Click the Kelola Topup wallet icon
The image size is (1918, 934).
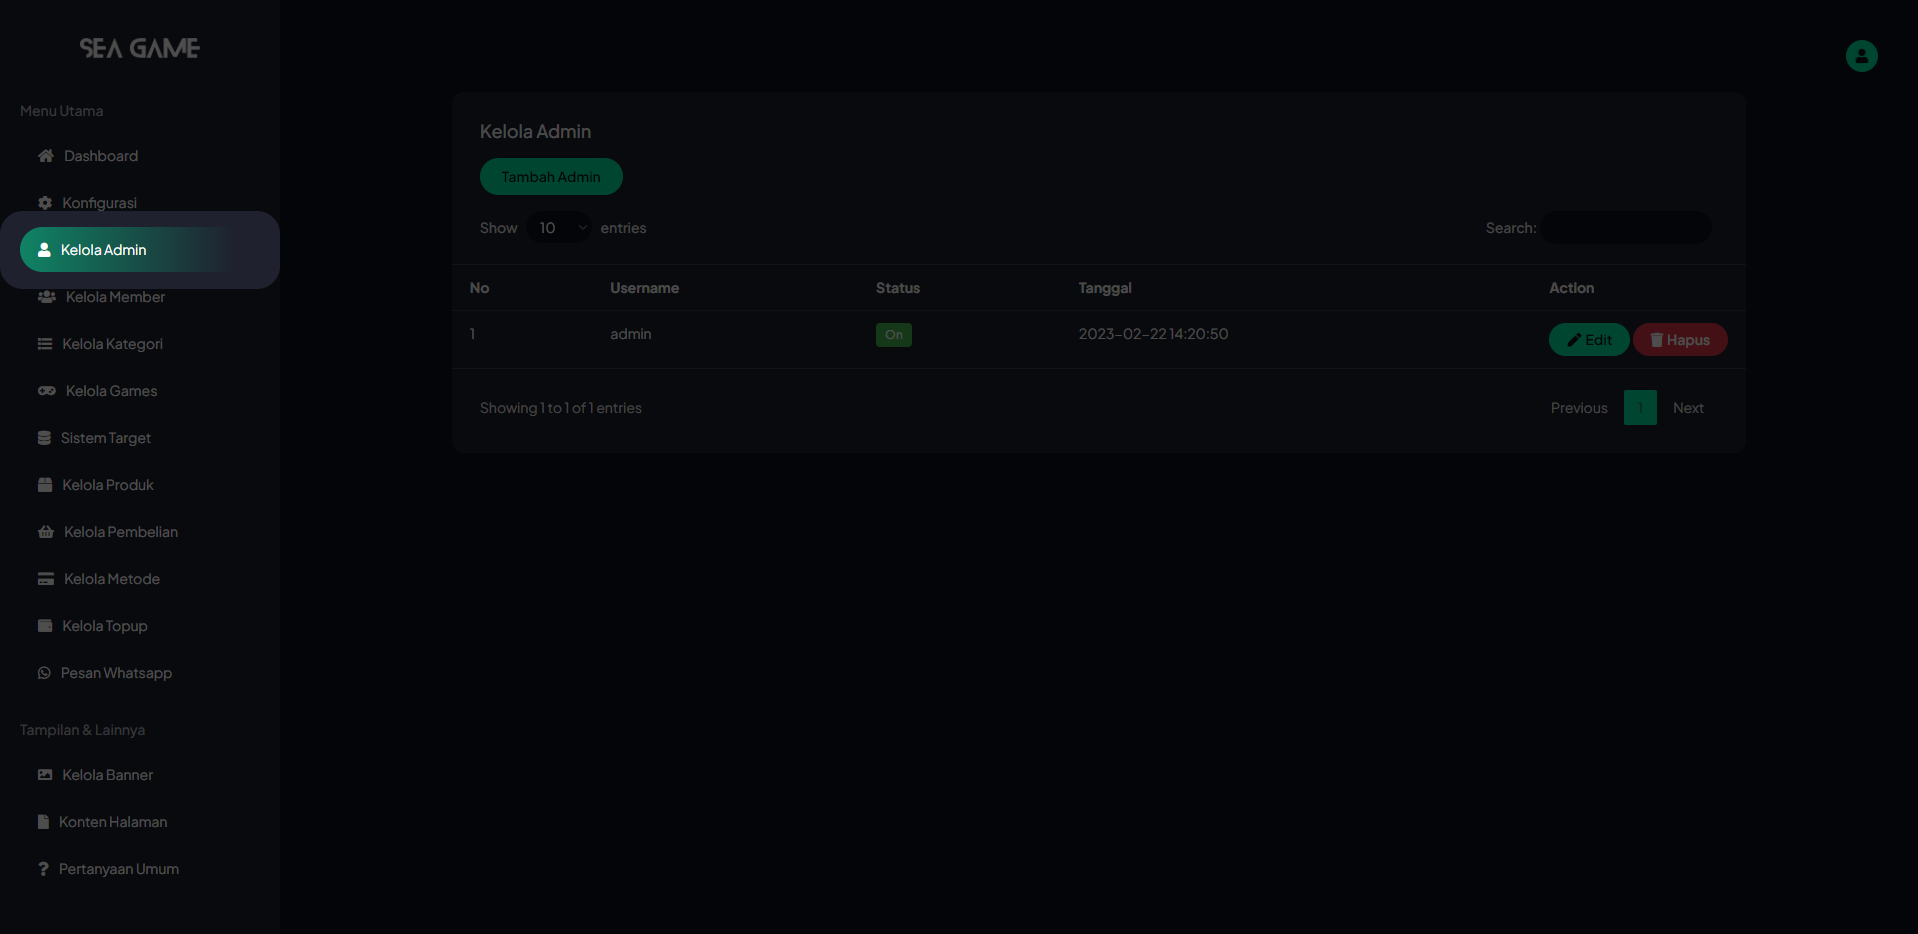point(45,626)
